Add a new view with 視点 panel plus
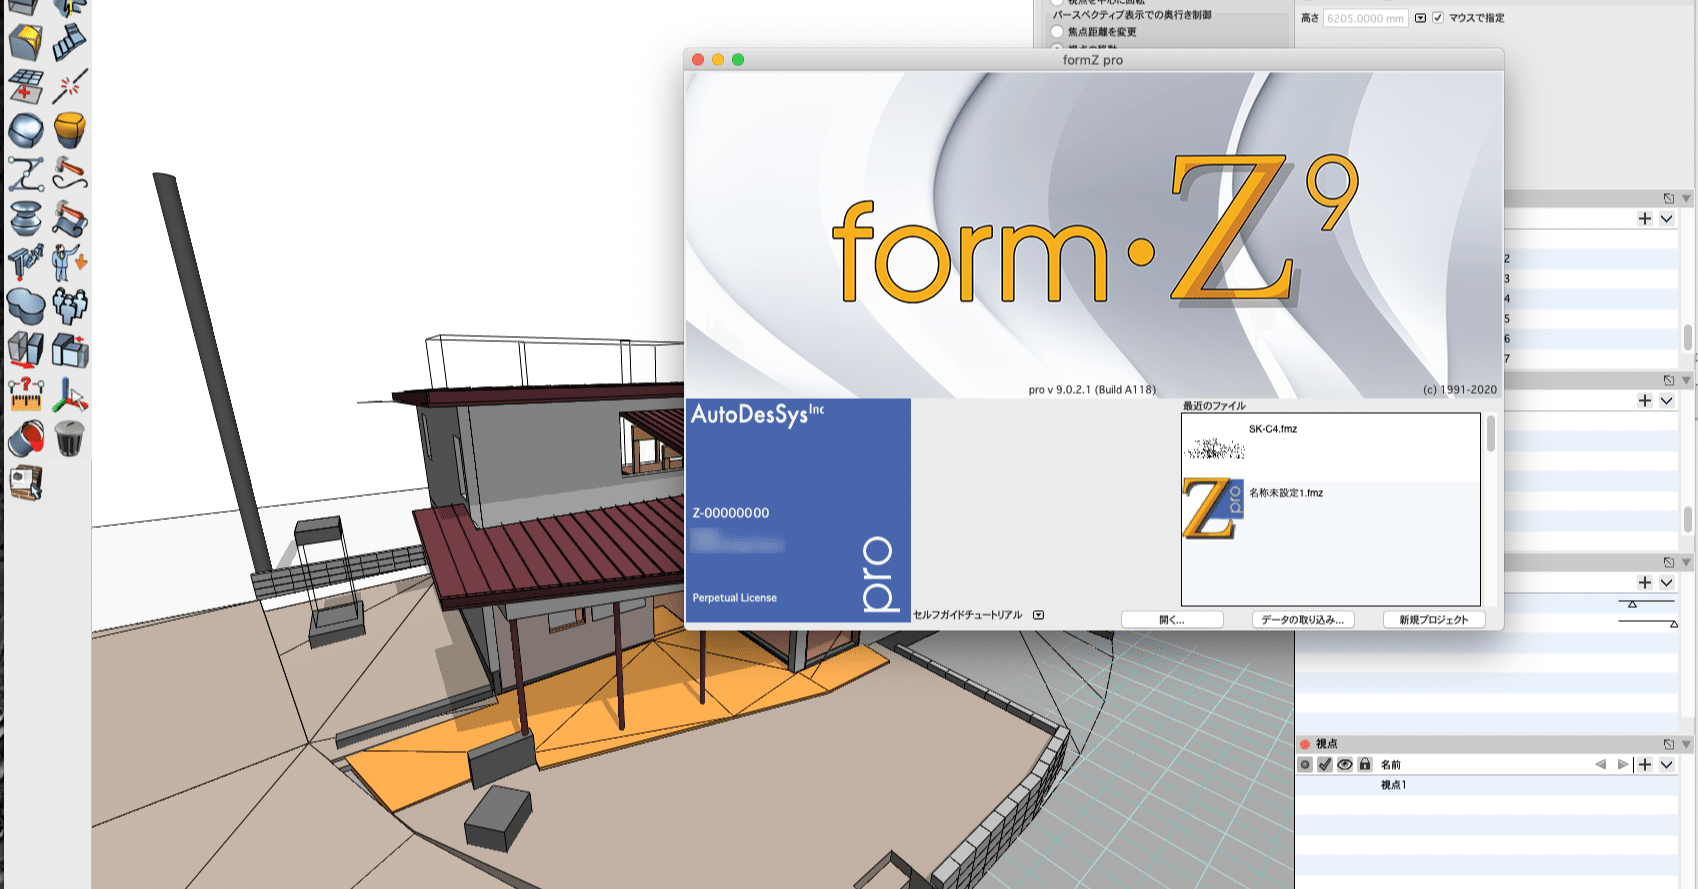 [1645, 764]
